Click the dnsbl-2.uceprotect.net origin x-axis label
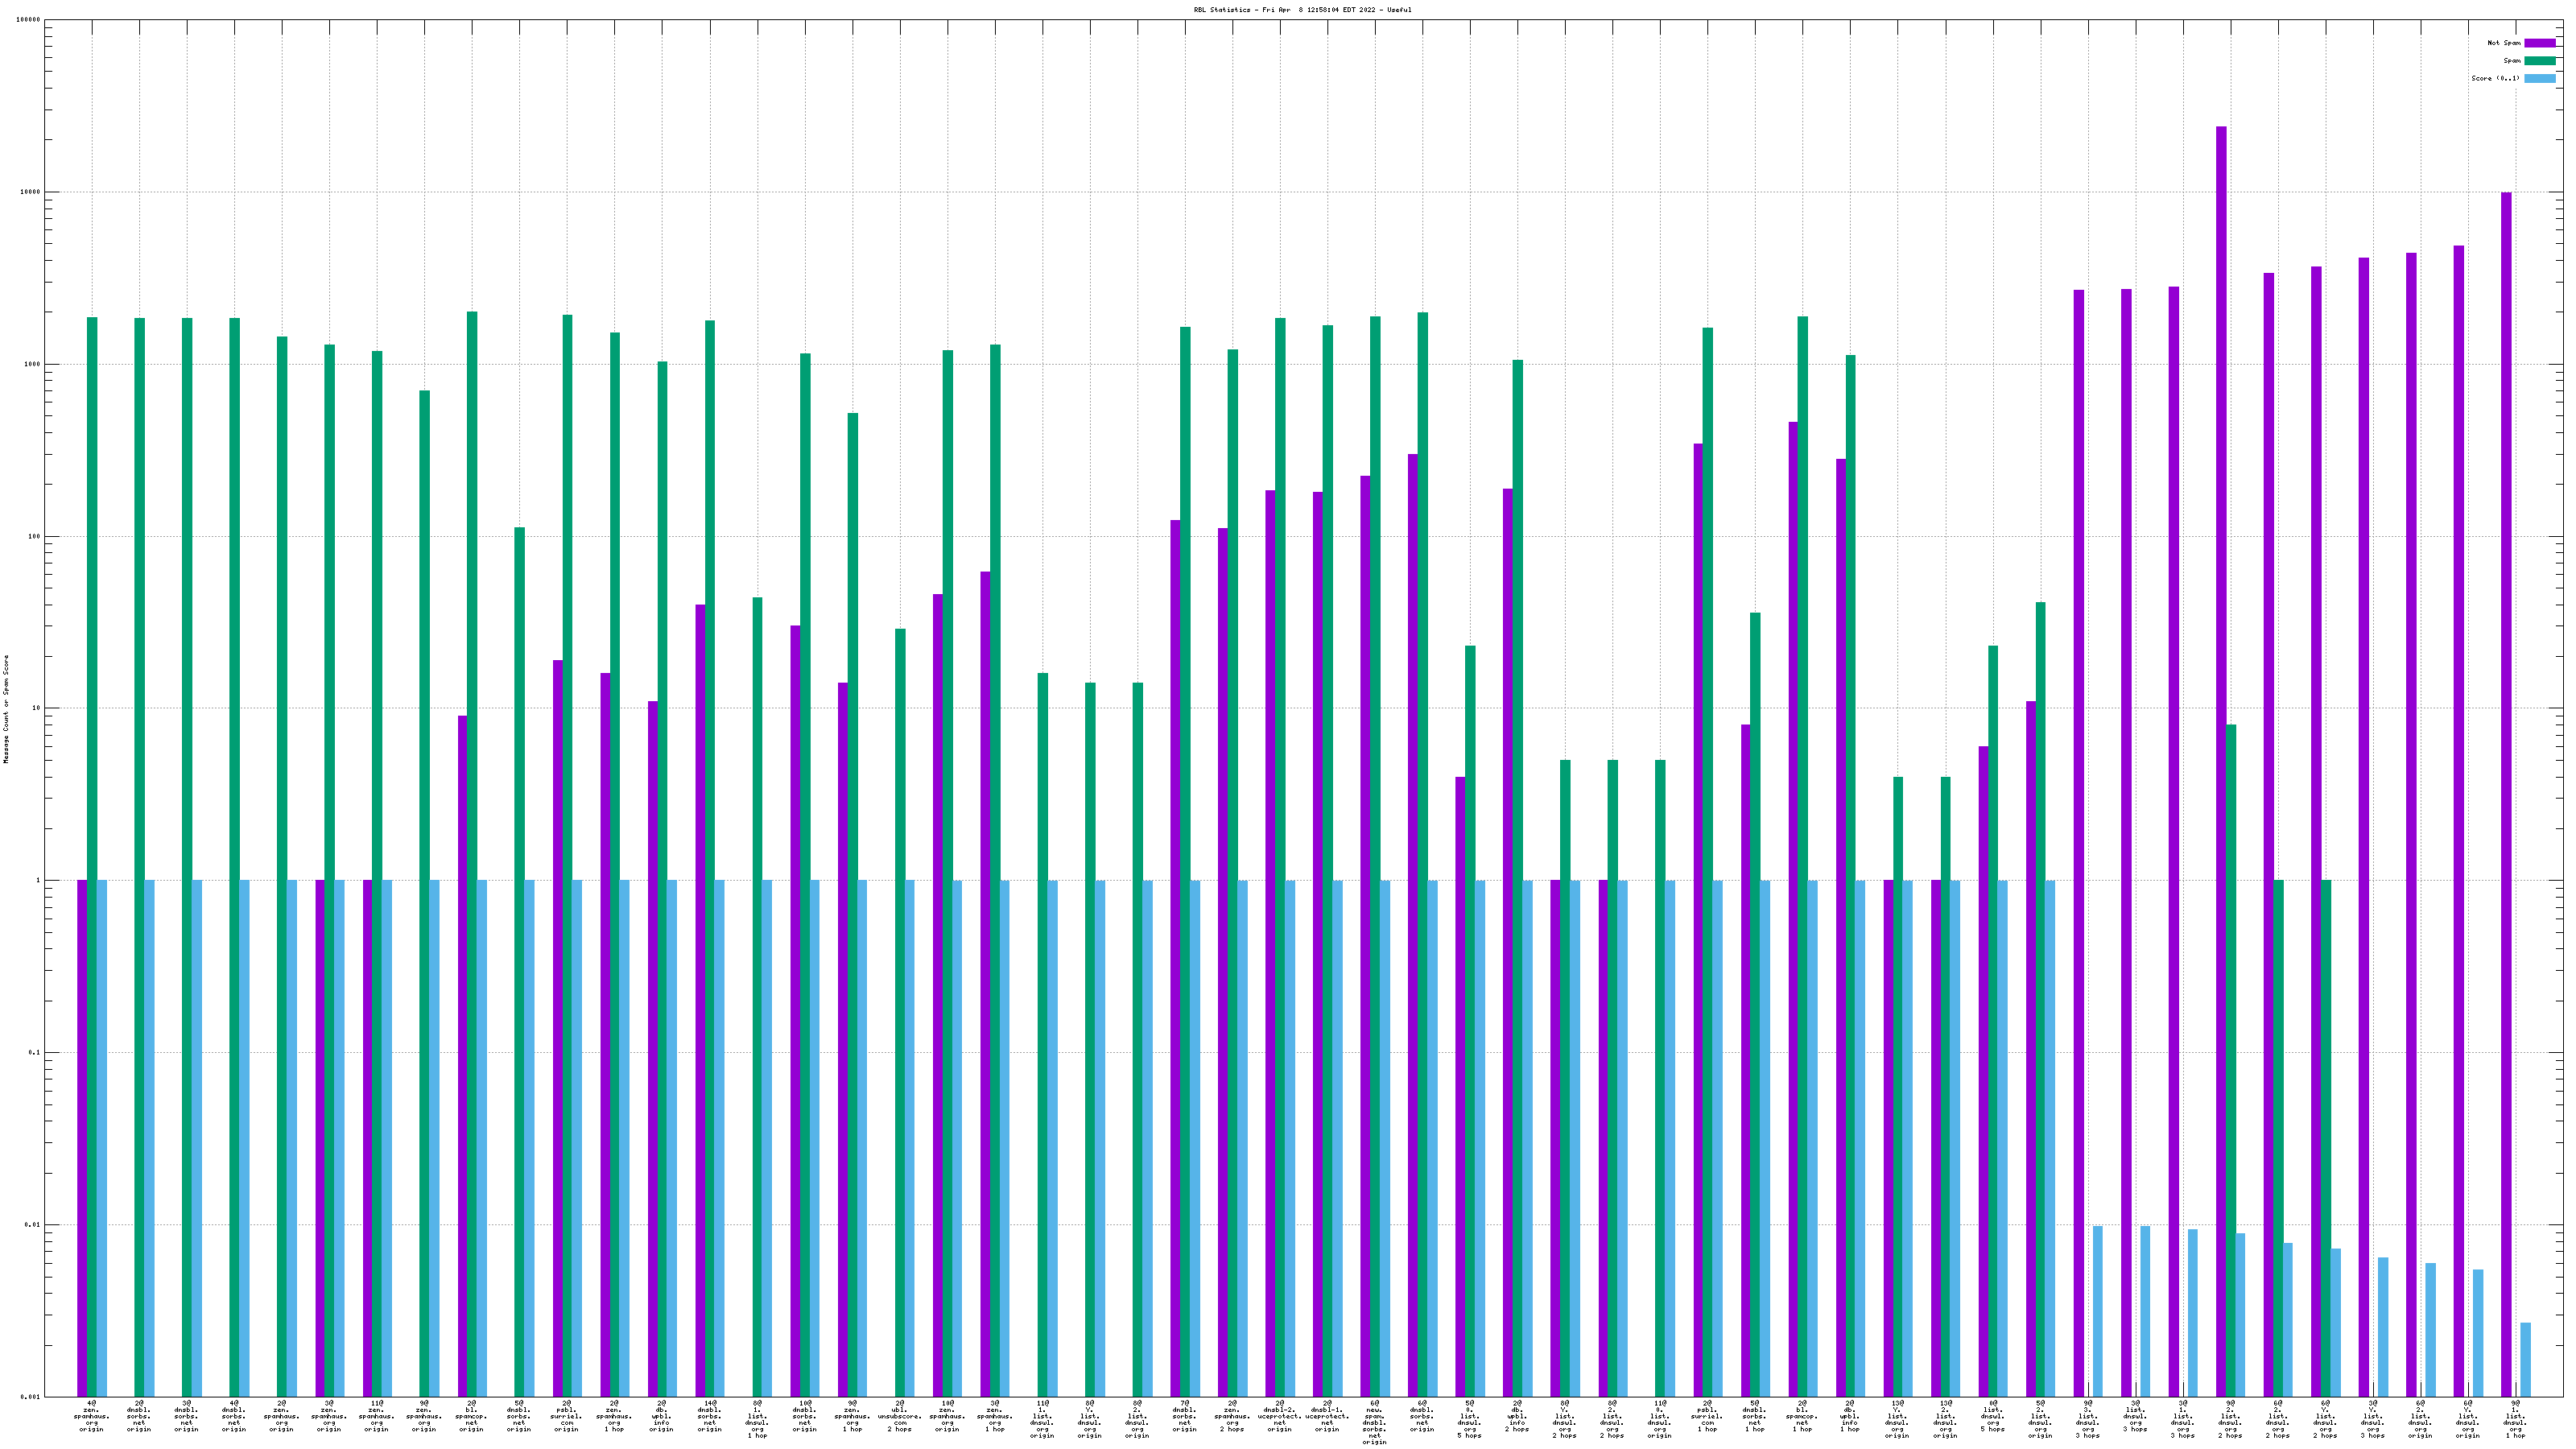This screenshot has height=1449, width=2576. (x=1279, y=1416)
